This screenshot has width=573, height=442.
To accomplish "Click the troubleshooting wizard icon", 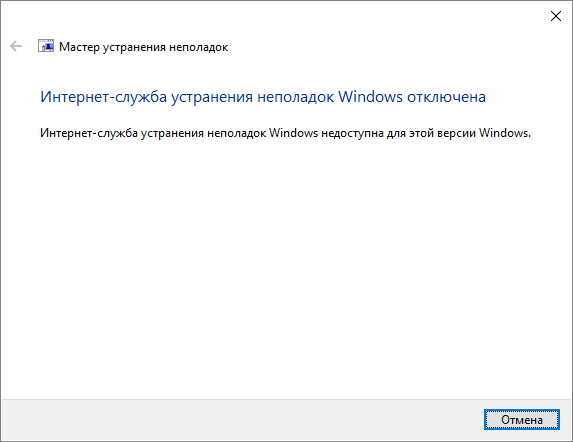I will coord(46,46).
